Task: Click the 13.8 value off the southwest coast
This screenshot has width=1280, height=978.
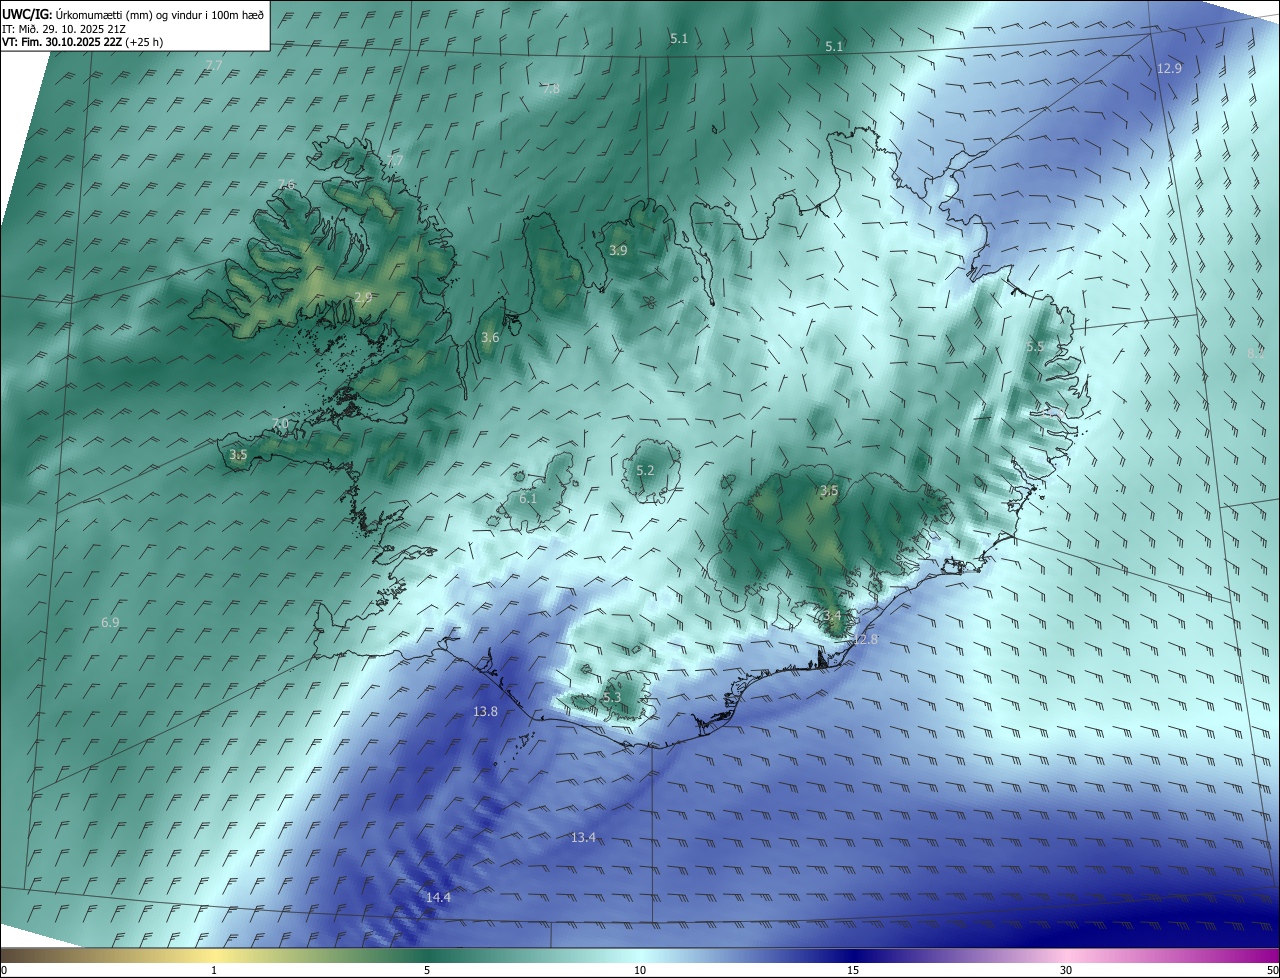Action: (485, 711)
